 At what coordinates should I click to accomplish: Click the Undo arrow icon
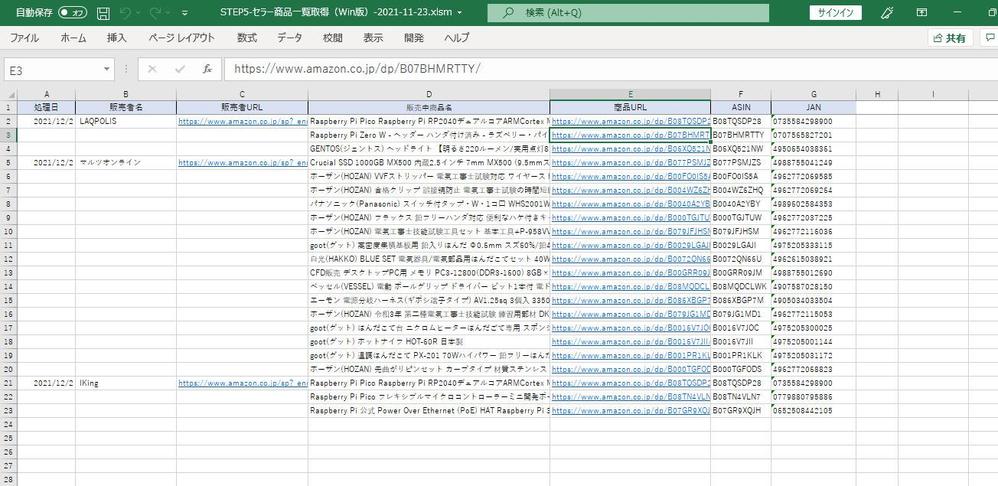(125, 13)
